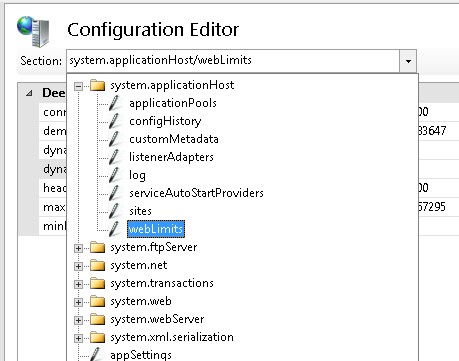Select the sites section

pyautogui.click(x=140, y=211)
